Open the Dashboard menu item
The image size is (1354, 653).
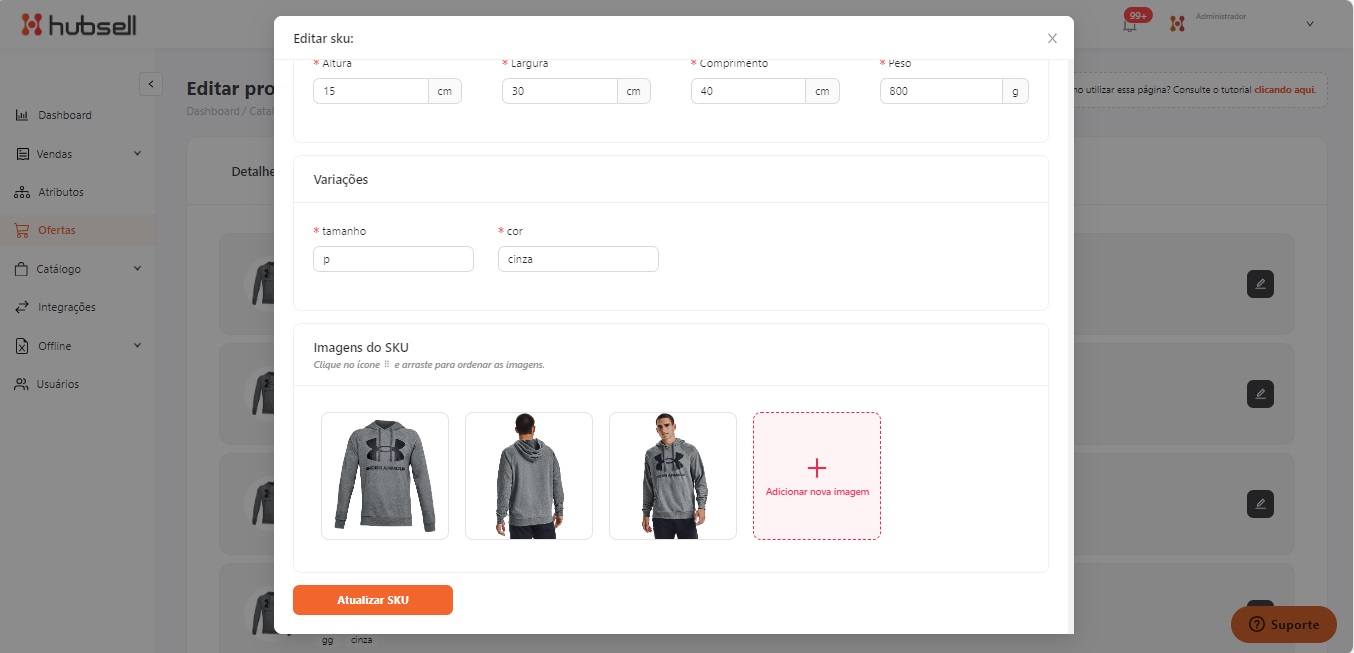[x=64, y=115]
